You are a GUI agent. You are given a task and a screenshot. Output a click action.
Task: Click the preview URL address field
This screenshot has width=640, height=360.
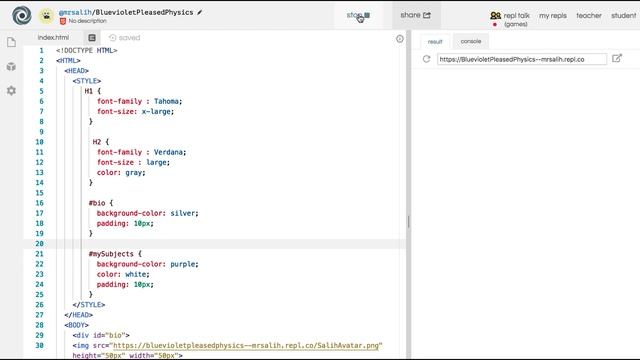click(522, 59)
